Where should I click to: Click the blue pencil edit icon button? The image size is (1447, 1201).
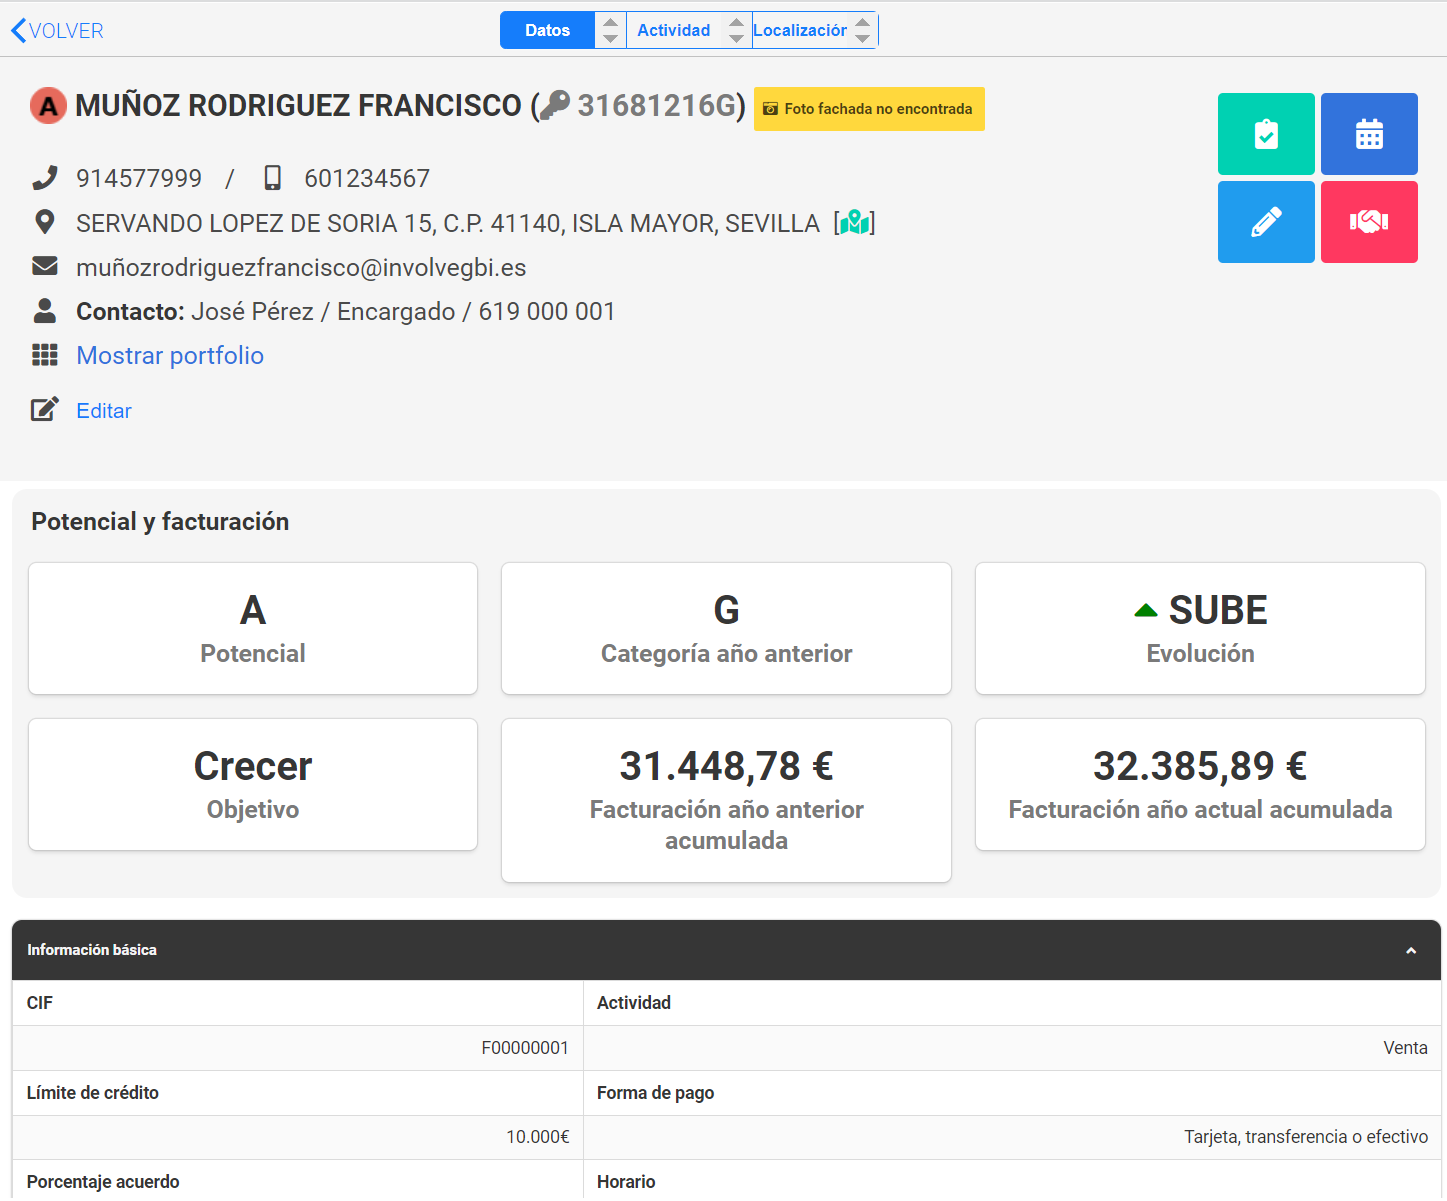point(1266,222)
